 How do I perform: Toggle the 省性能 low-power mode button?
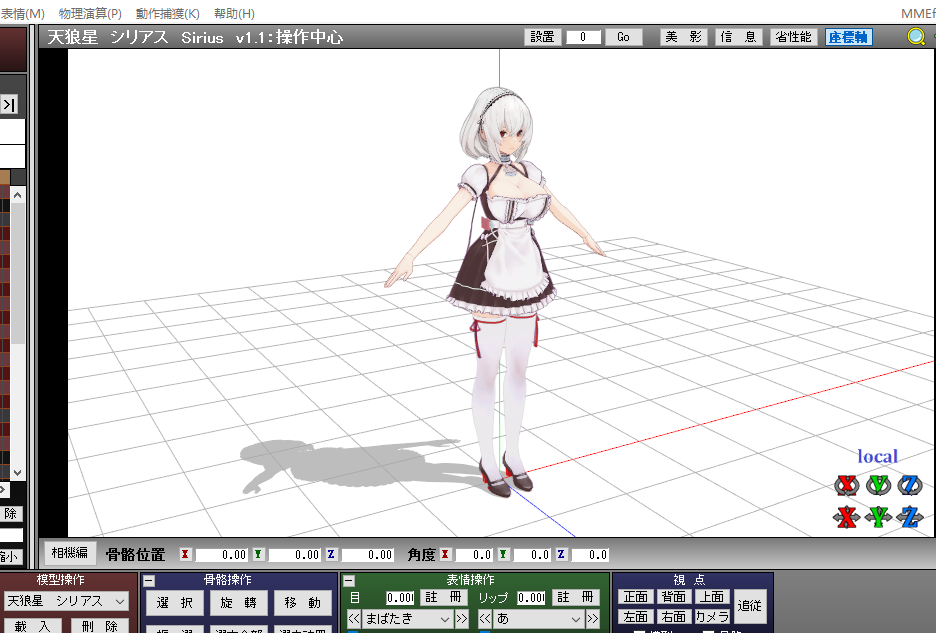tap(793, 37)
